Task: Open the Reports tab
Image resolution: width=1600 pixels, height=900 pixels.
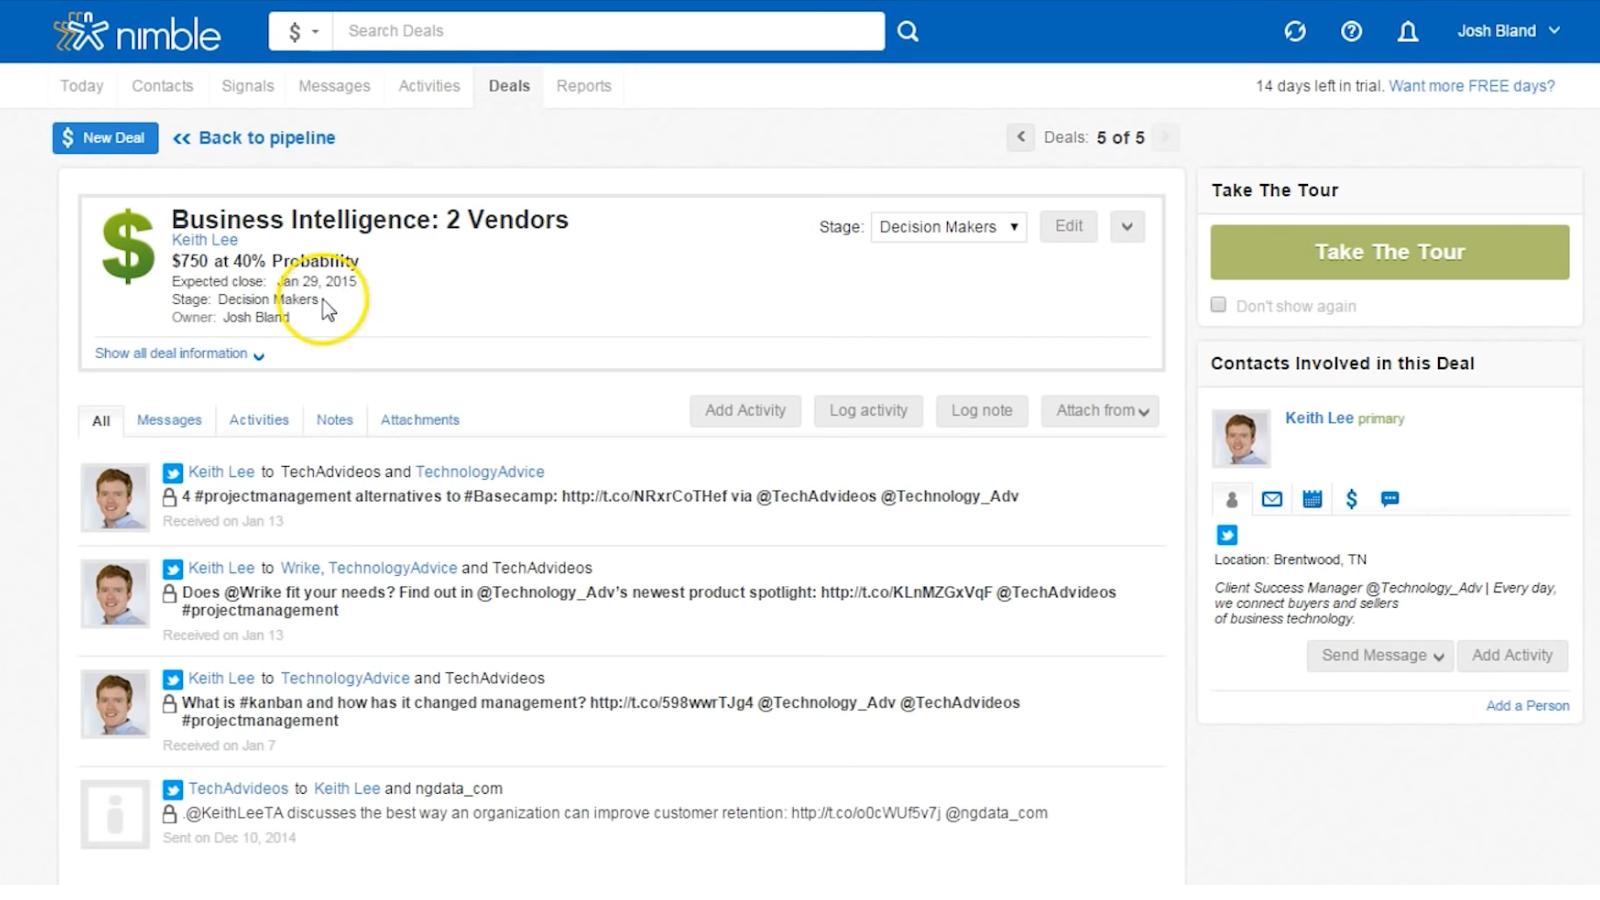Action: [584, 86]
